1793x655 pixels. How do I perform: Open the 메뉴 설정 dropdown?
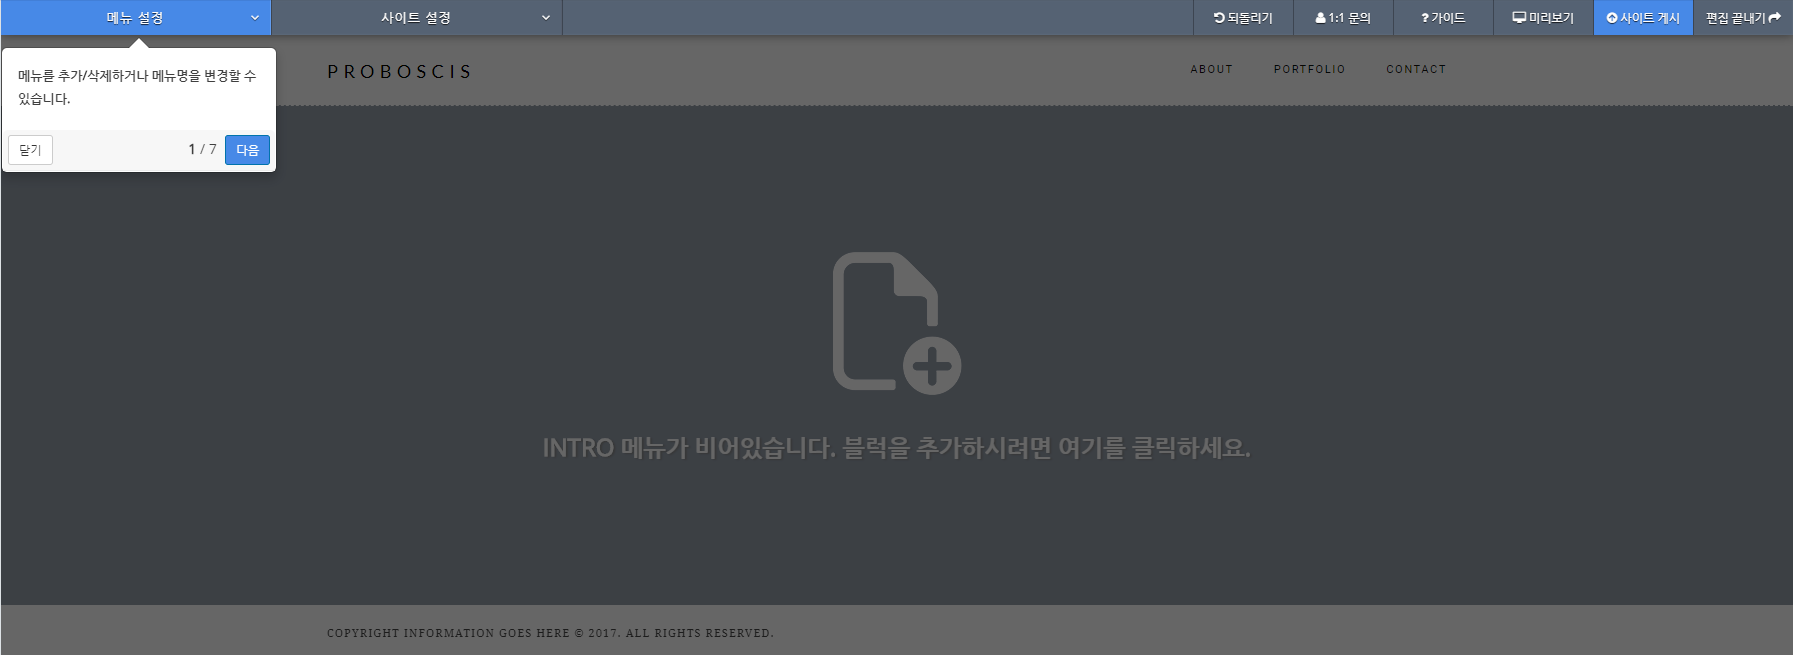coord(136,18)
